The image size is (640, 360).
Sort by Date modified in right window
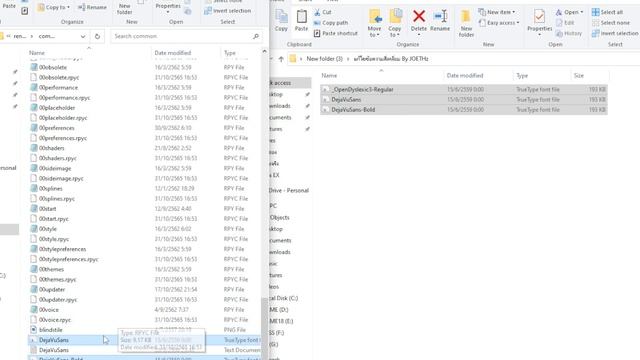(x=478, y=76)
